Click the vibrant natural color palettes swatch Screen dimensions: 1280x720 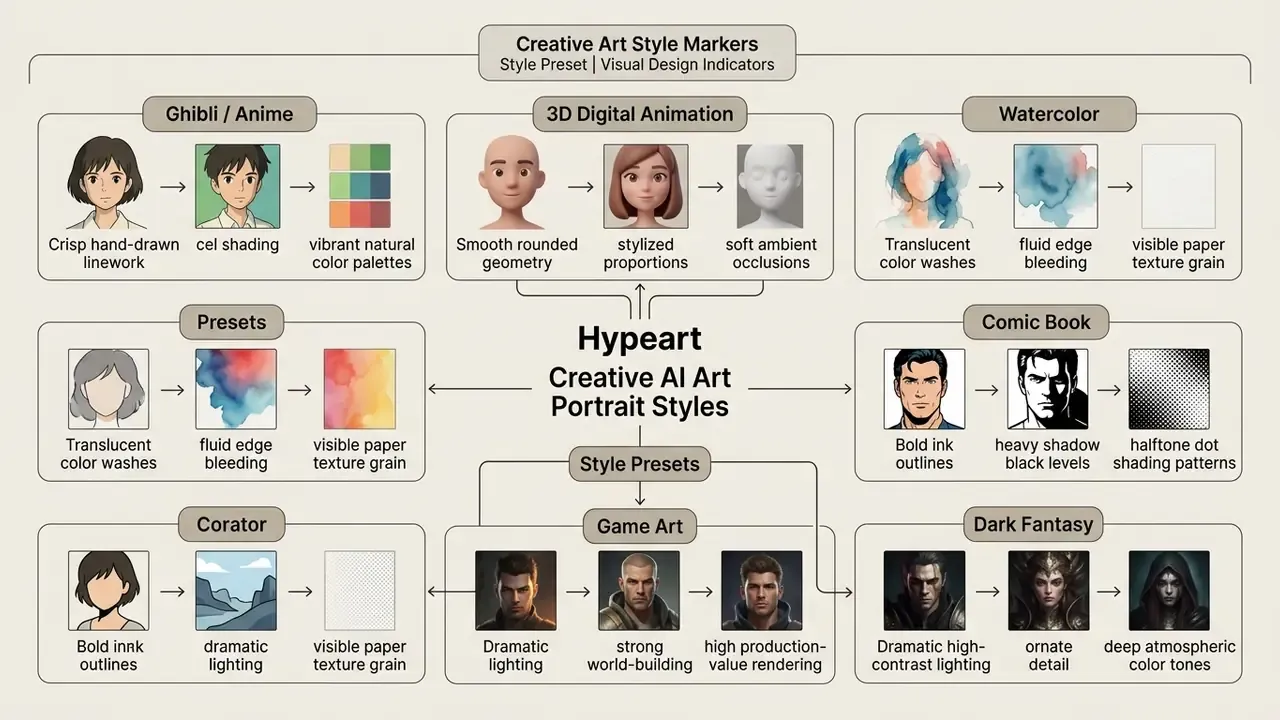[x=360, y=186]
